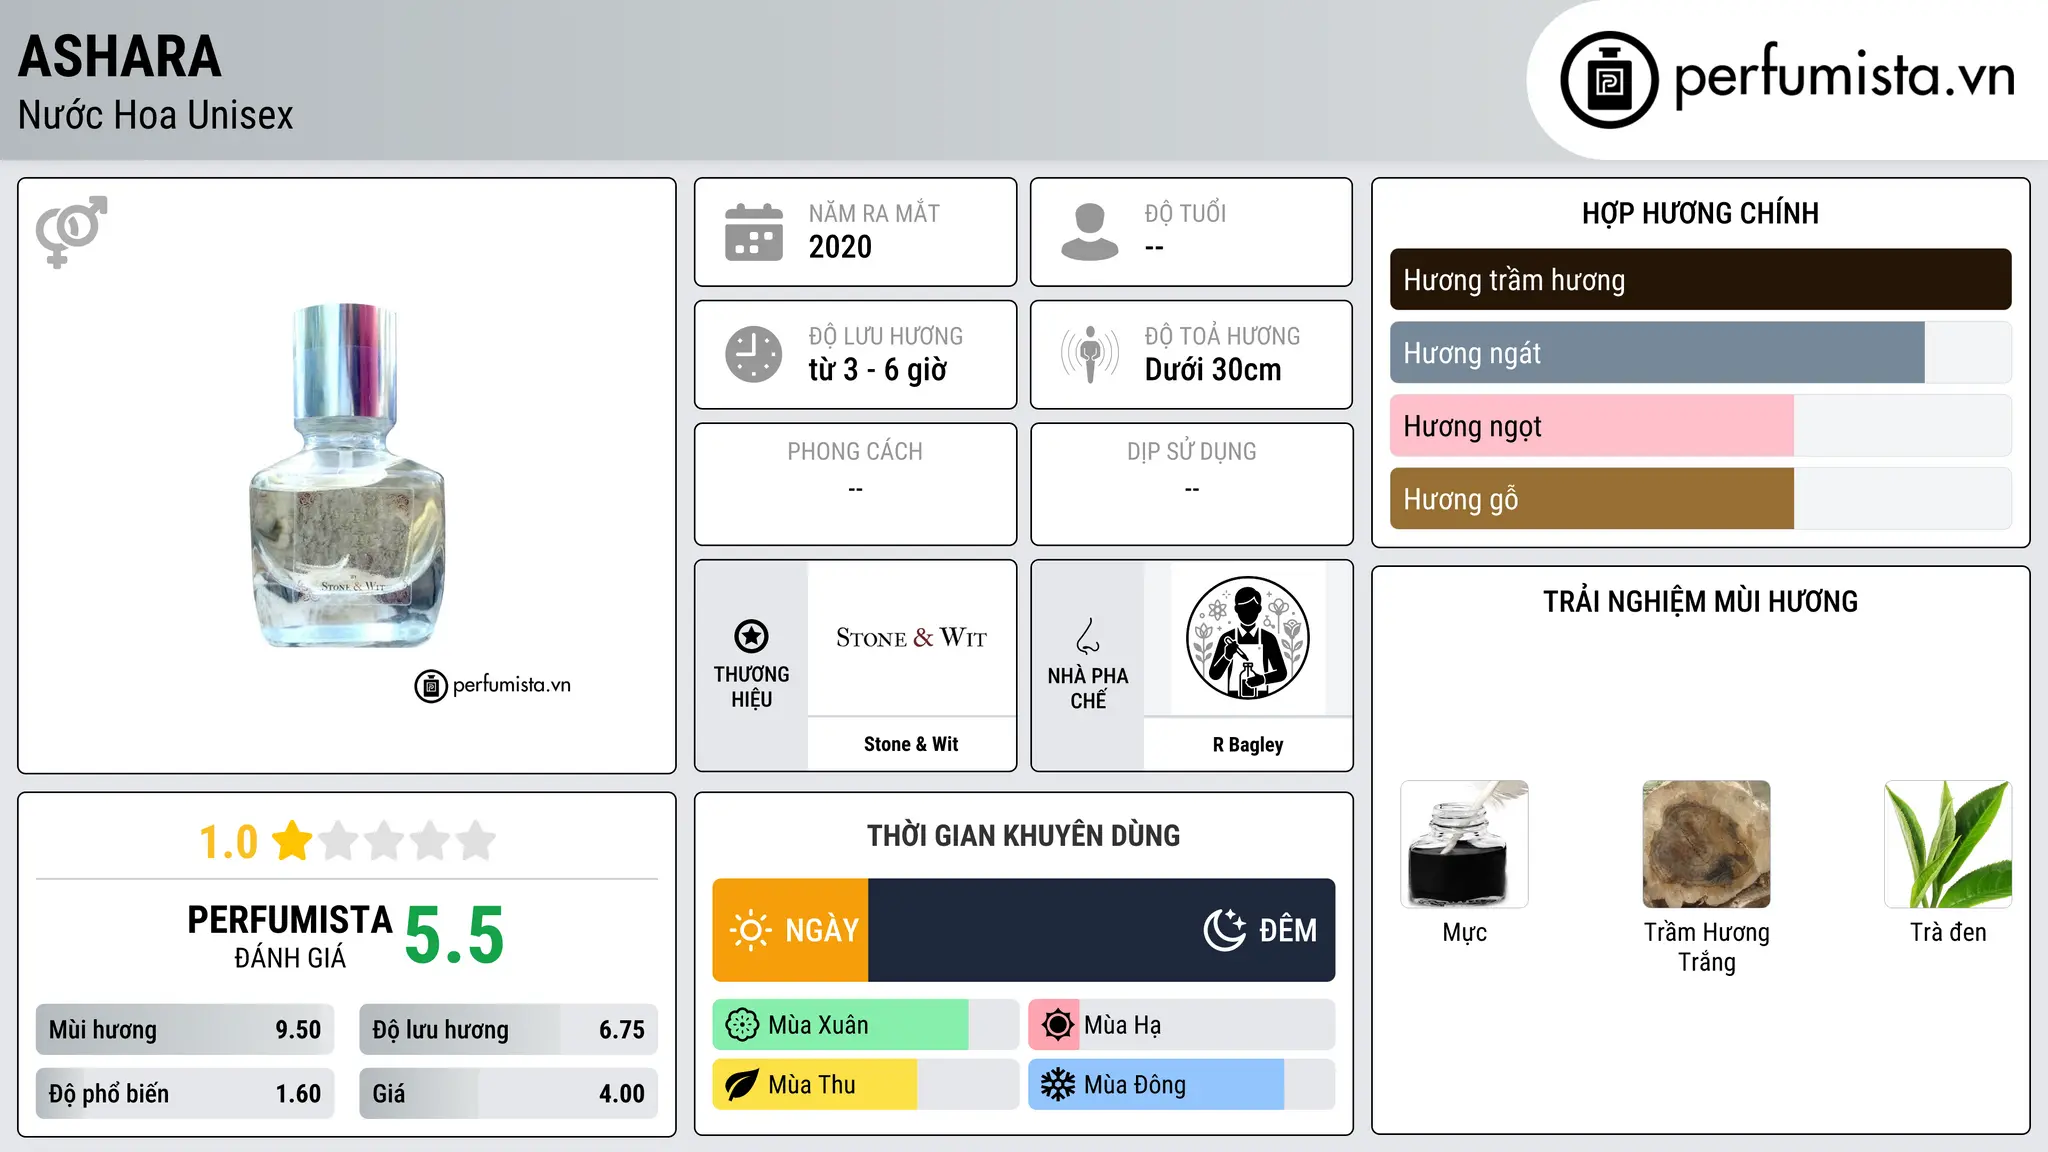2048x1152 pixels.
Task: Click the launch year 2020 value
Action: 840,247
